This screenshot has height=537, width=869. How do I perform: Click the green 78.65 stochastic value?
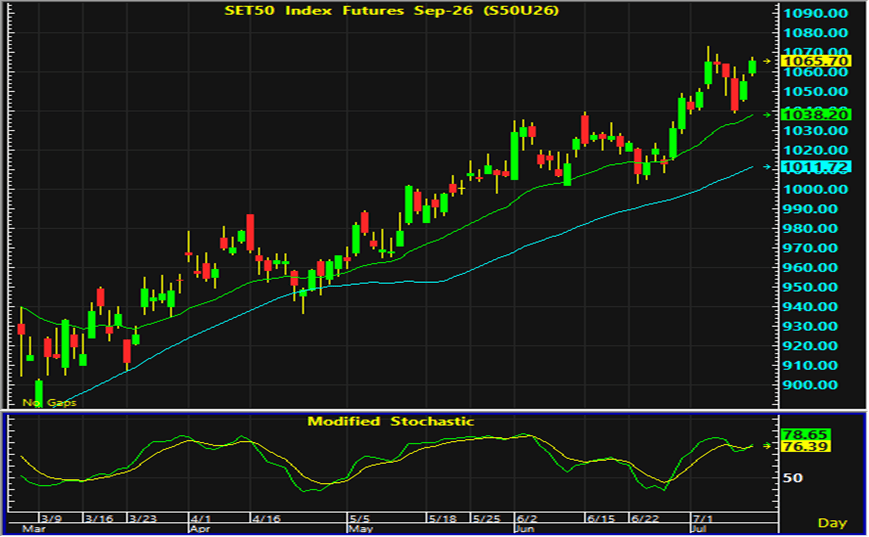click(805, 434)
